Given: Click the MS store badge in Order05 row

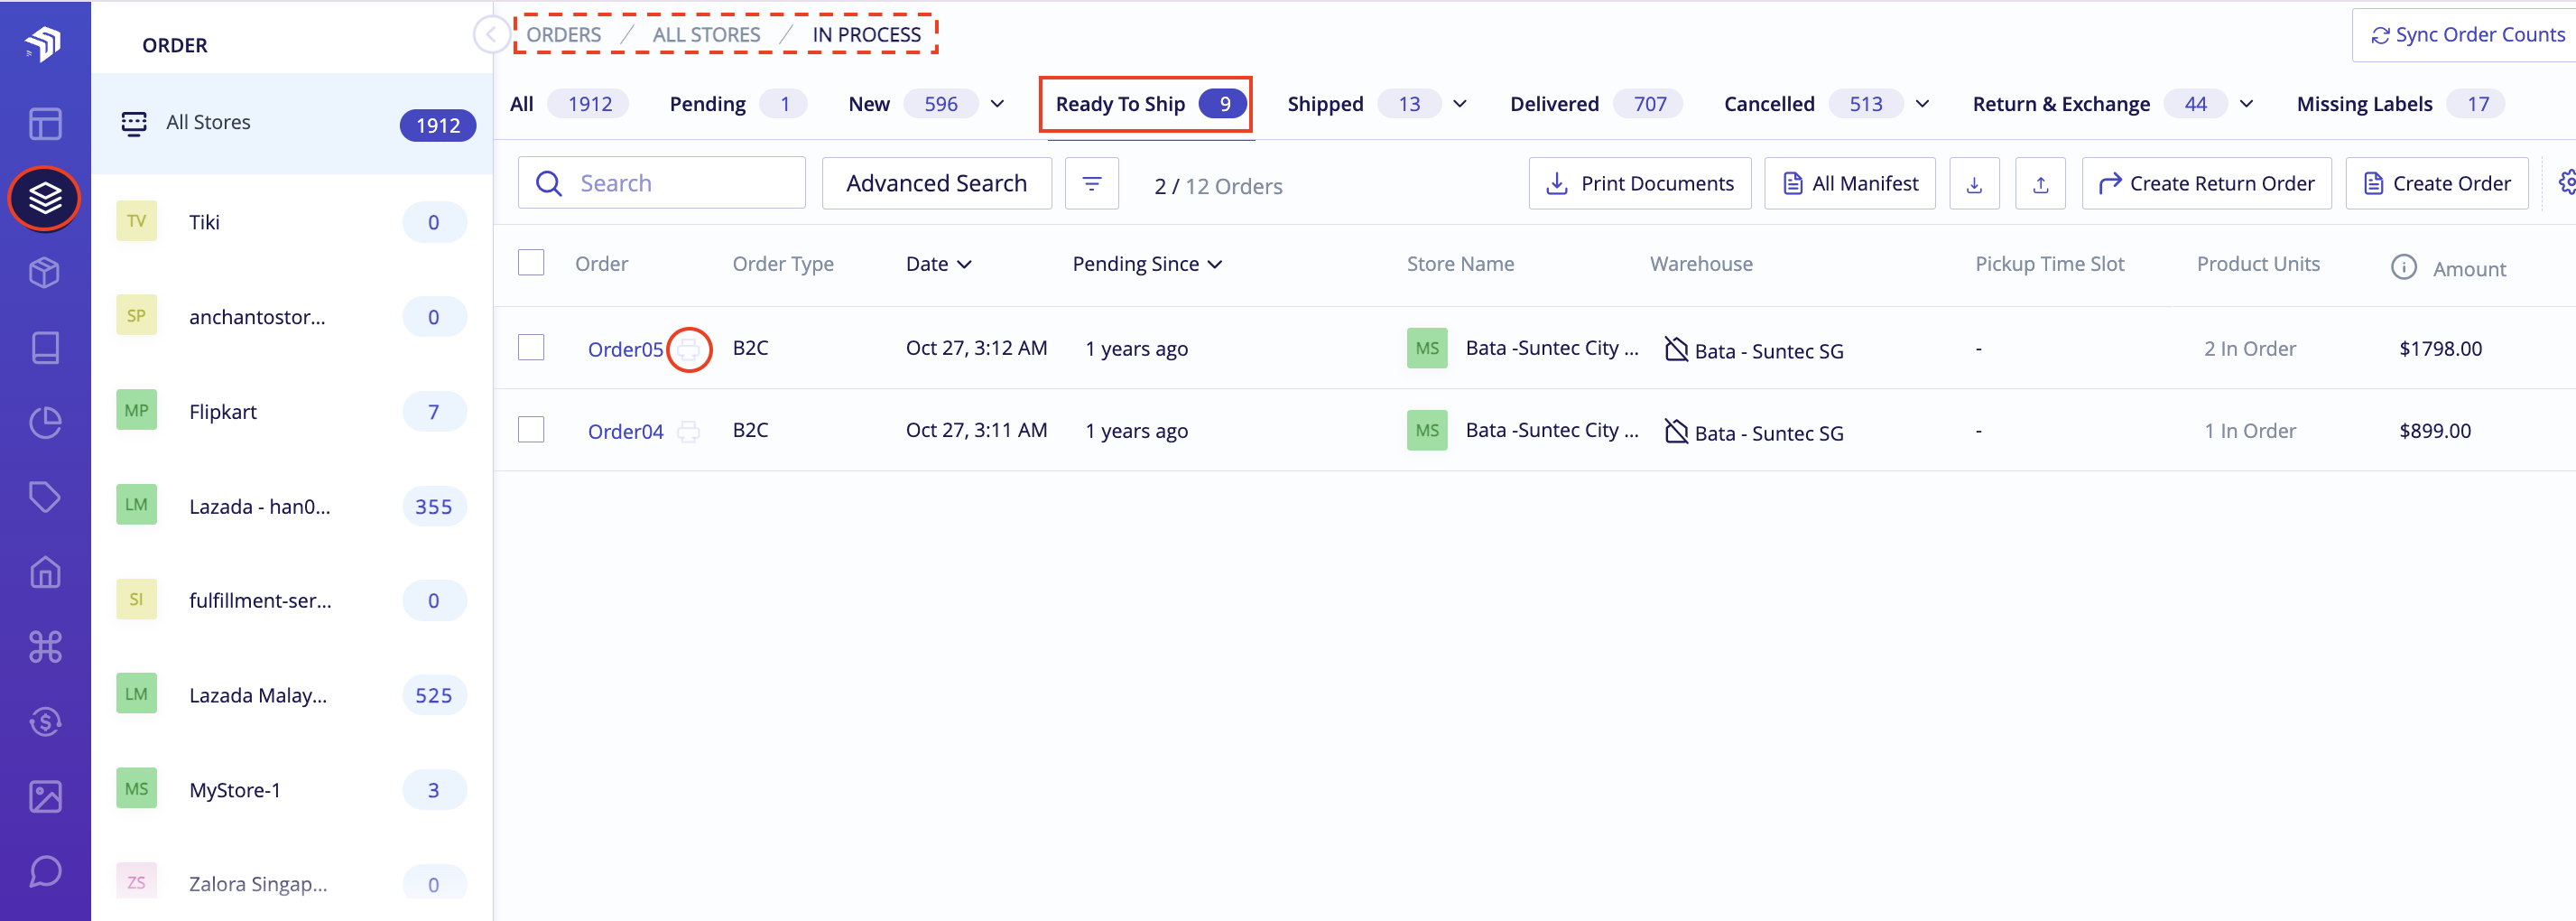Looking at the screenshot, I should click(x=1427, y=348).
